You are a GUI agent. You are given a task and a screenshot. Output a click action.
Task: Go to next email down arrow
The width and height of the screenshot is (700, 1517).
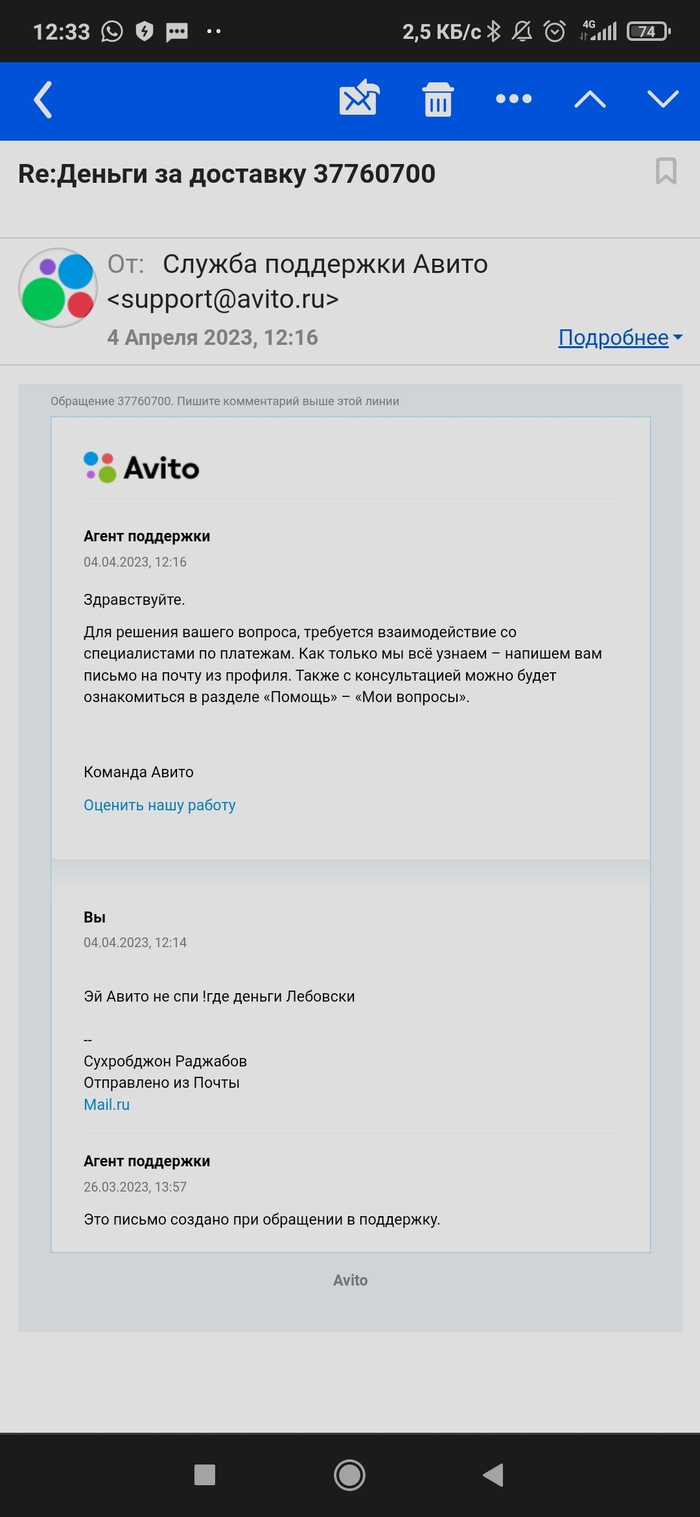tap(663, 99)
